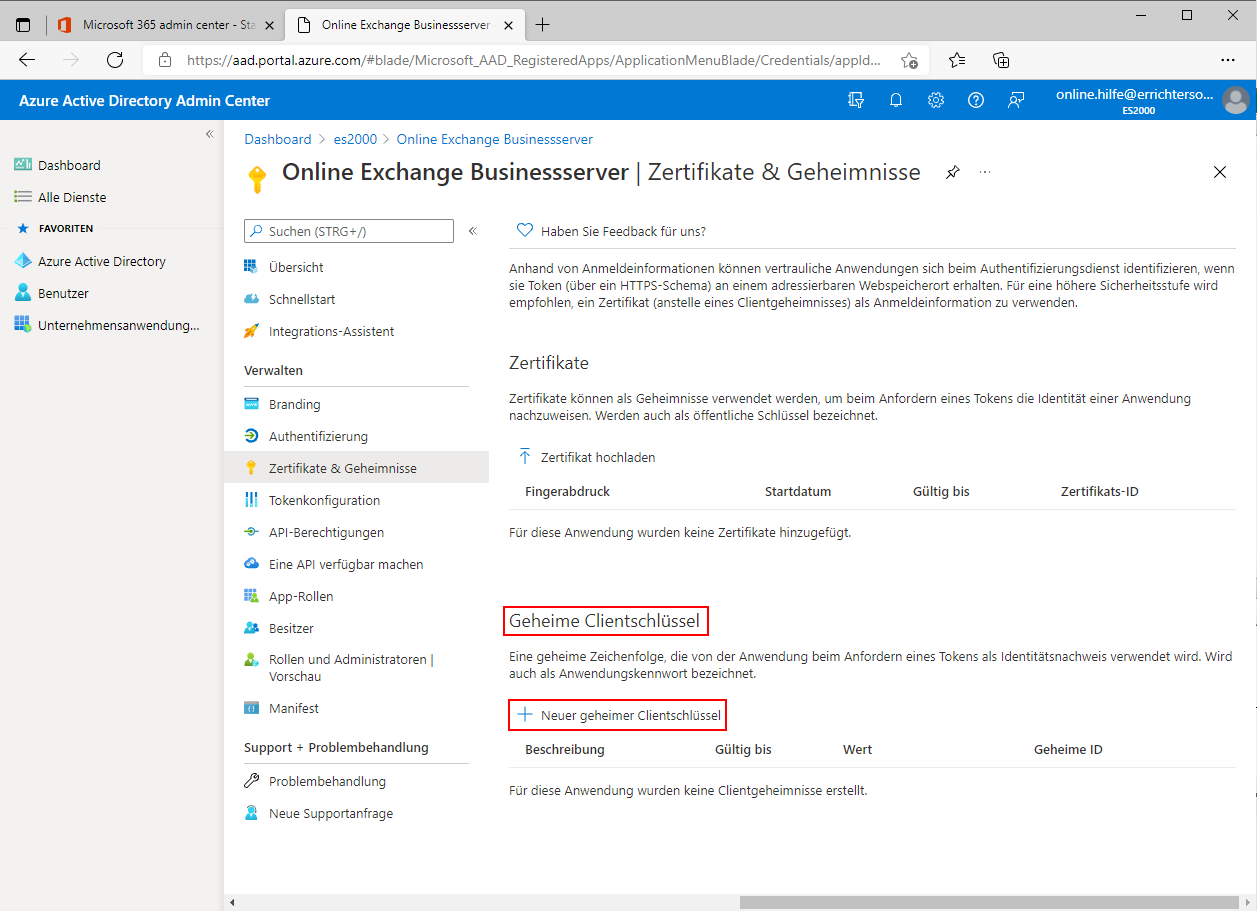Viewport: 1257px width, 911px height.
Task: Click the Geheime ID column header
Action: pyautogui.click(x=1068, y=749)
